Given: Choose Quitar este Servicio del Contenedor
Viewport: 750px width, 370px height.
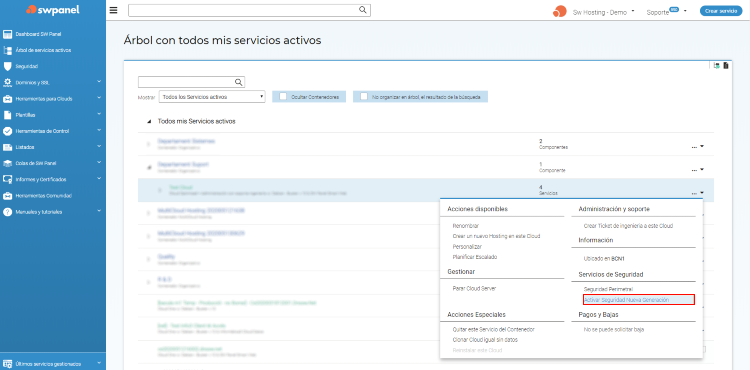Looking at the screenshot, I should click(x=493, y=329).
